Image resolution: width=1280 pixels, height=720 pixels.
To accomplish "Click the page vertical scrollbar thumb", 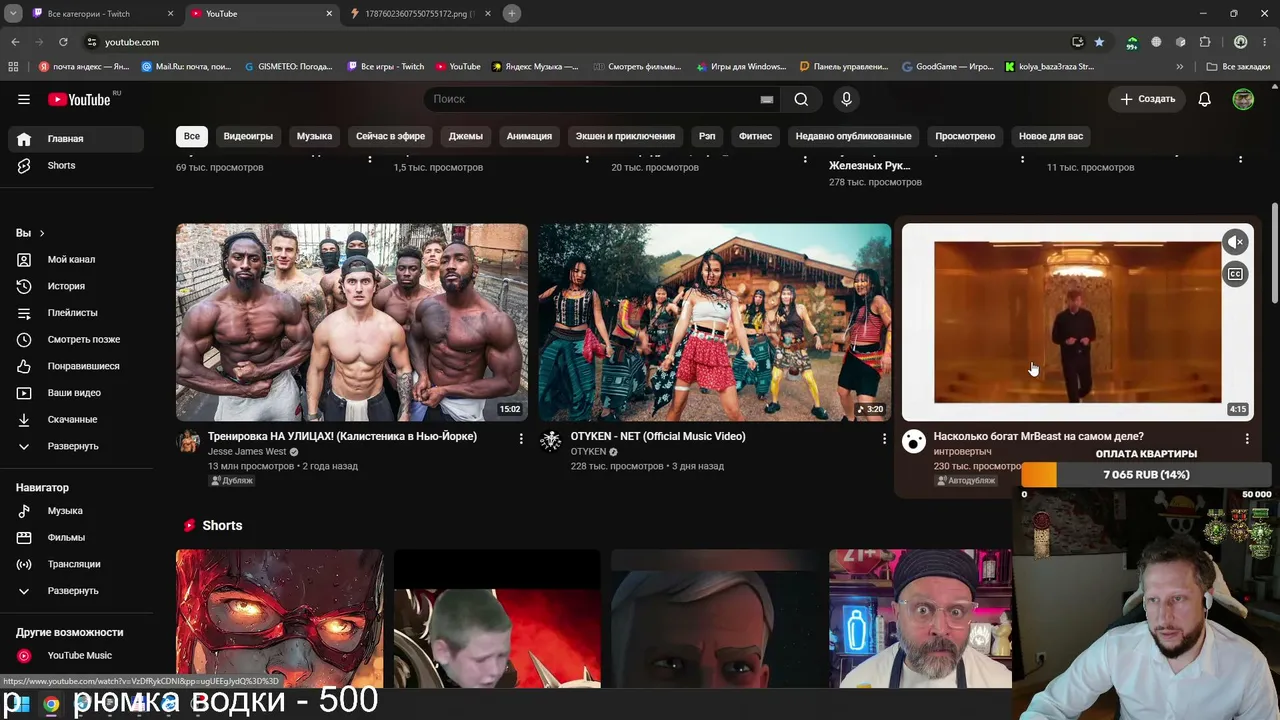I will 1274,254.
